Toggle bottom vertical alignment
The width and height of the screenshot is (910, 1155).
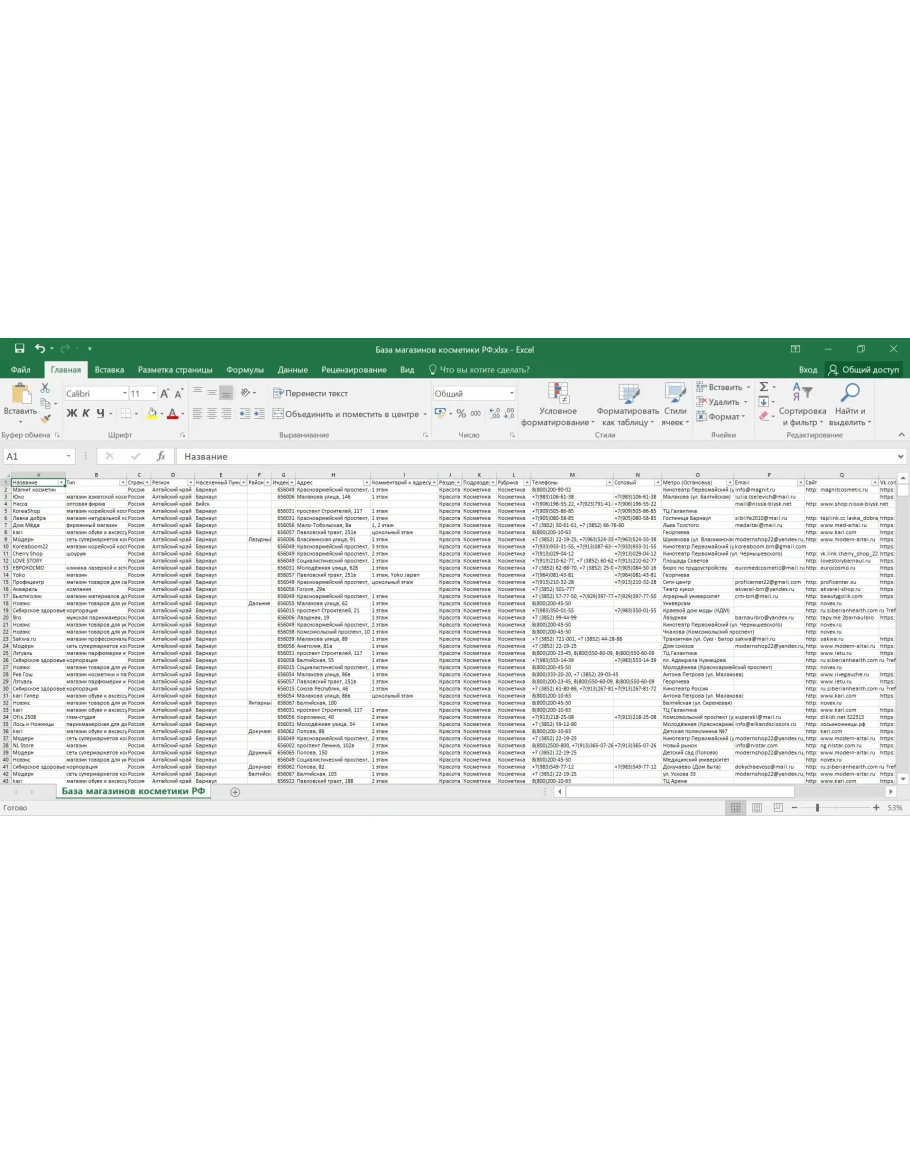[226, 393]
